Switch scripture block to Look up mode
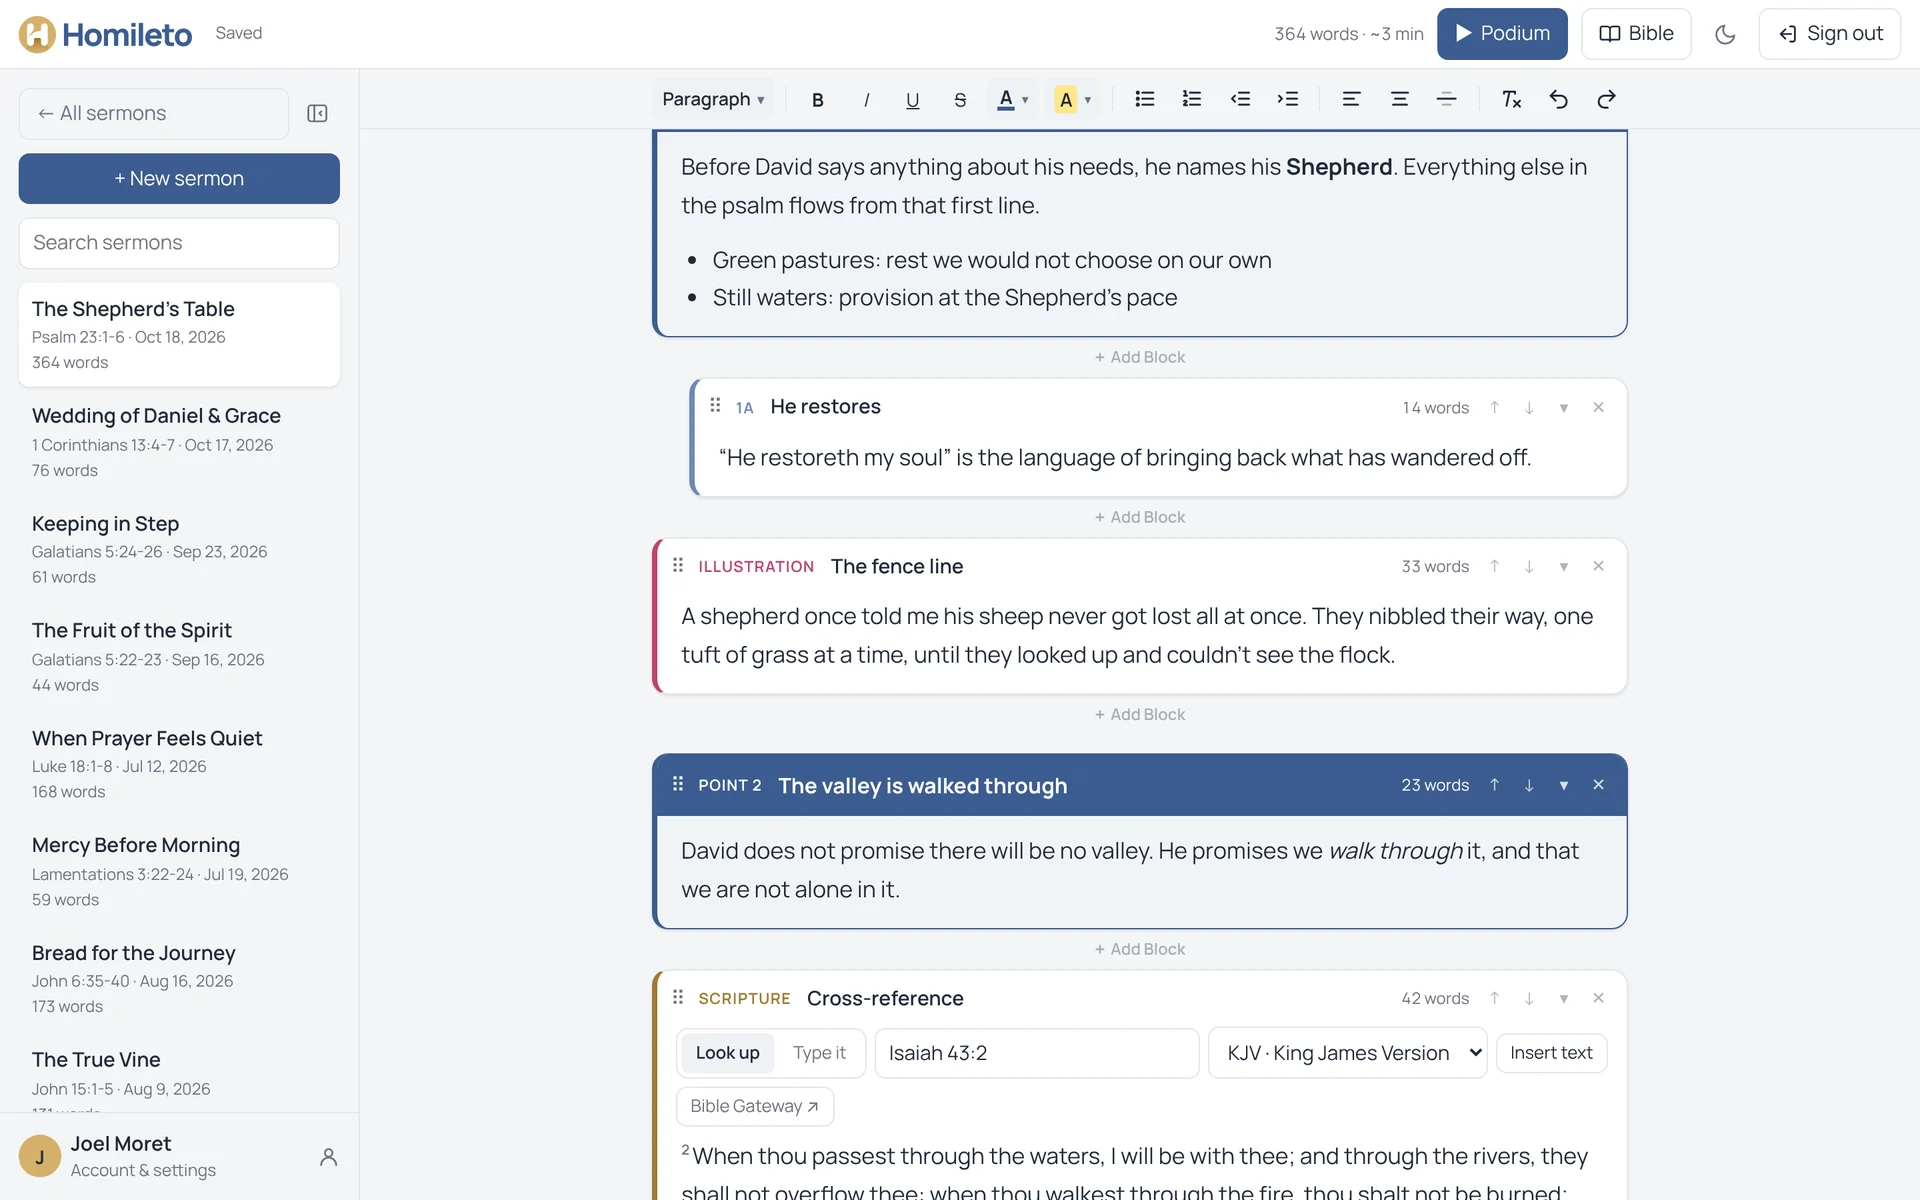Image resolution: width=1920 pixels, height=1200 pixels. click(x=727, y=1053)
